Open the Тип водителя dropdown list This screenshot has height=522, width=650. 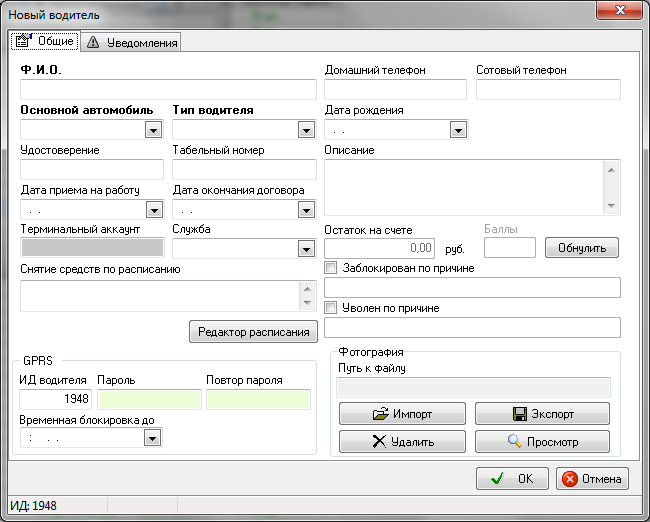click(x=306, y=129)
